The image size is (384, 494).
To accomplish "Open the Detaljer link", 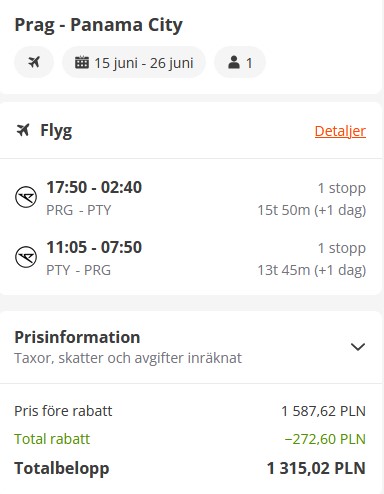I will tap(340, 131).
